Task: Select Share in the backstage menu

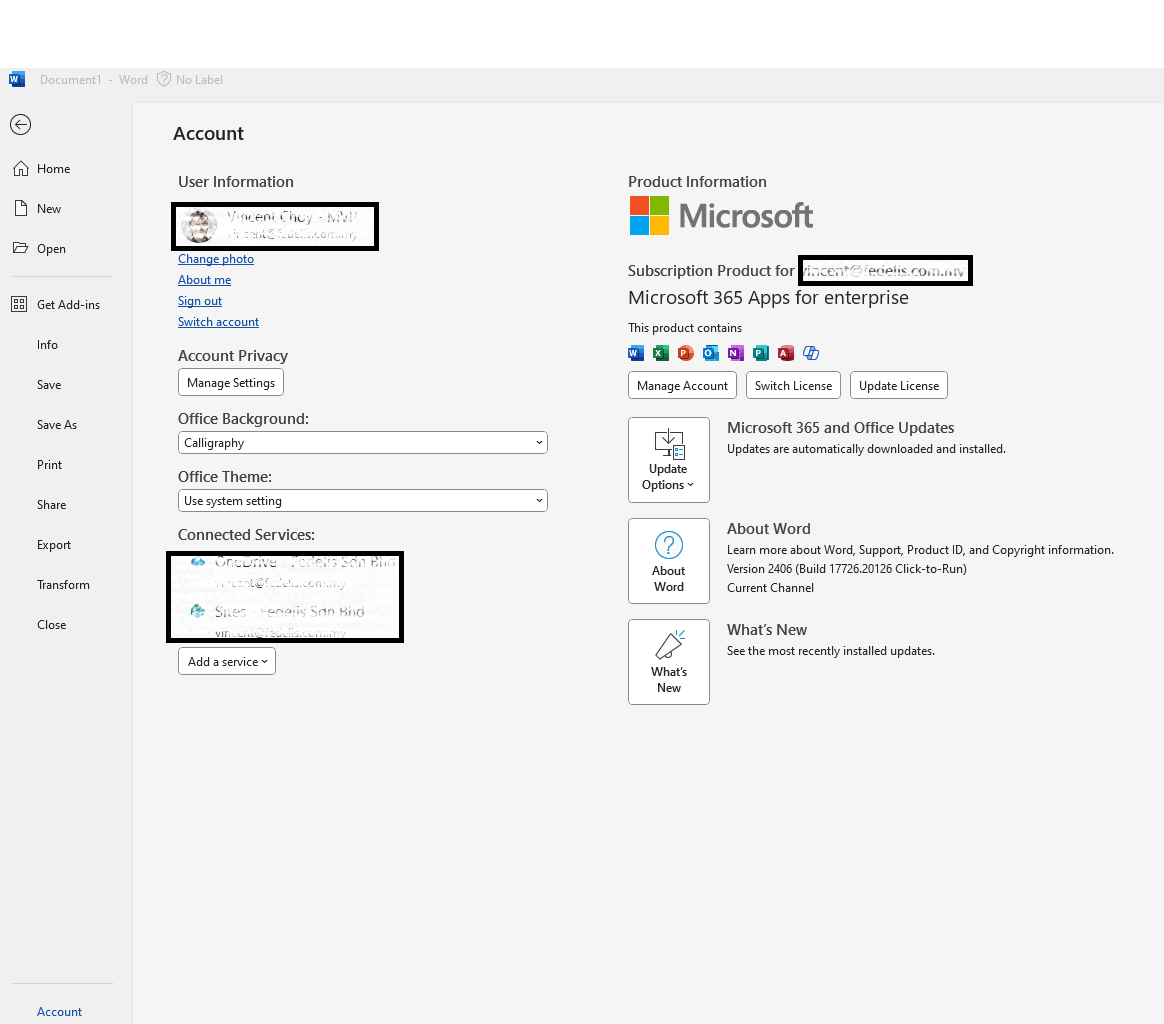Action: coord(51,505)
